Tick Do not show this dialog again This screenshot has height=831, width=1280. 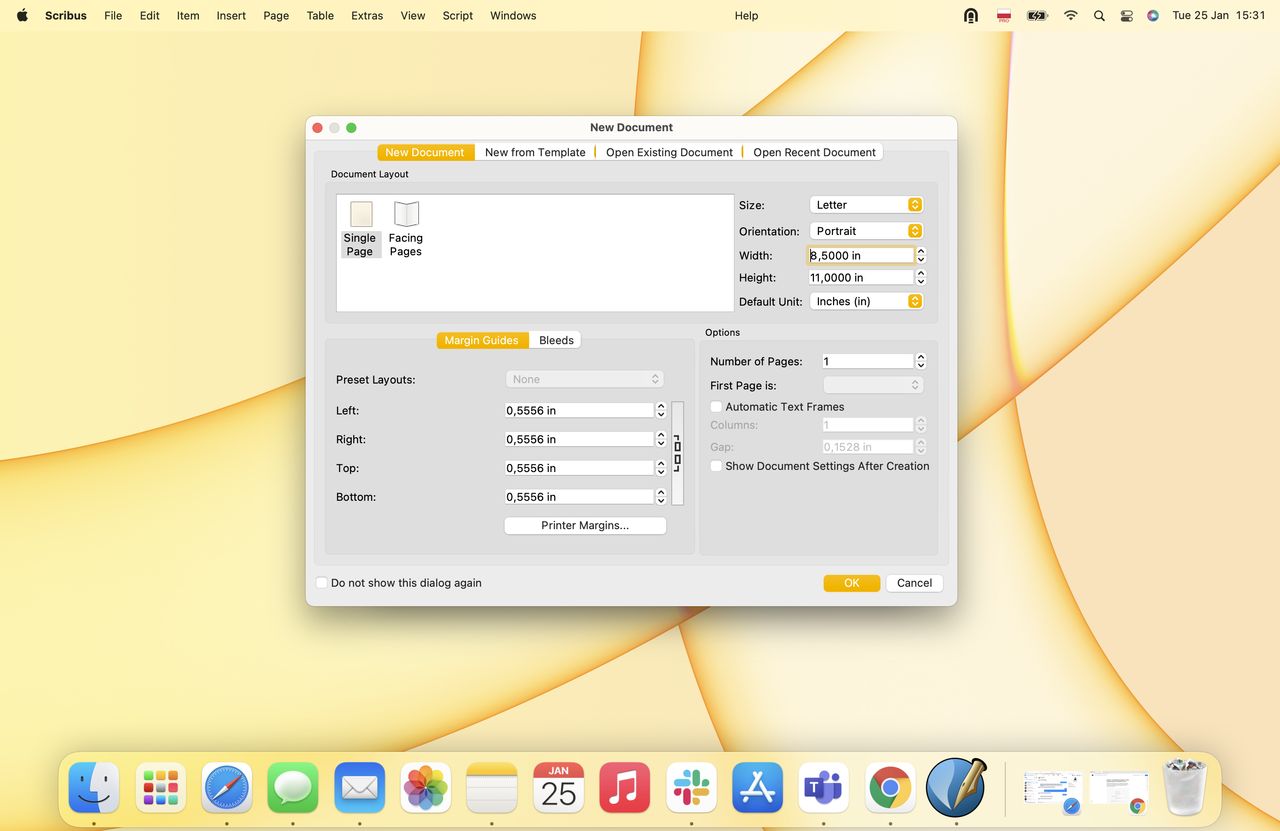pos(321,583)
